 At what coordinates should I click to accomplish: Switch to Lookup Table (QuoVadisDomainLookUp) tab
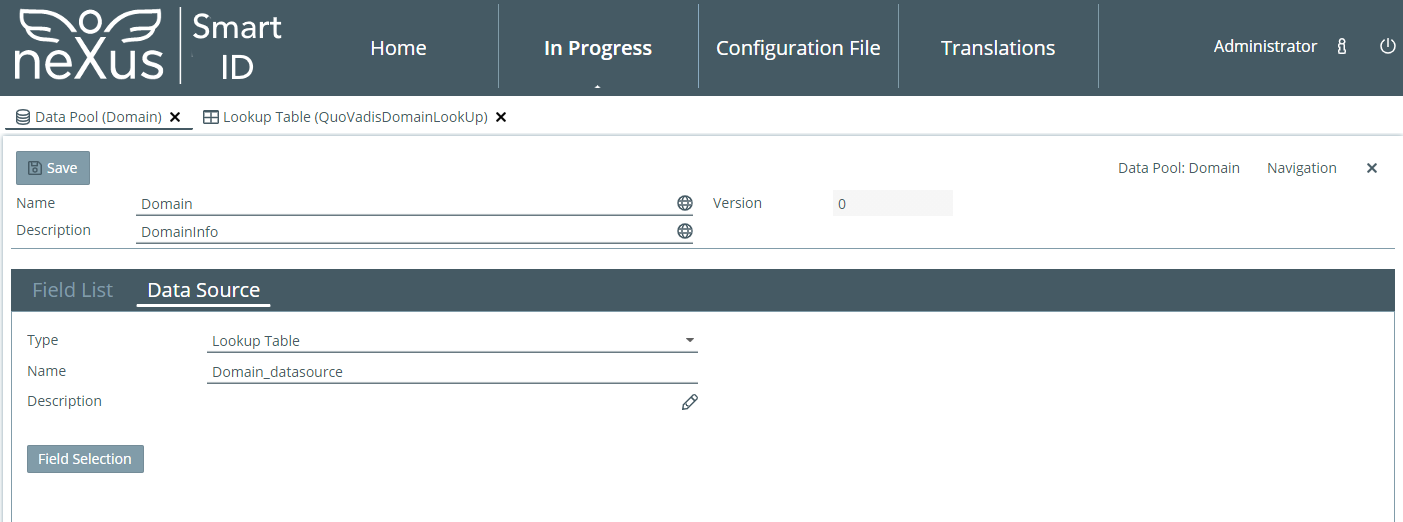(354, 117)
